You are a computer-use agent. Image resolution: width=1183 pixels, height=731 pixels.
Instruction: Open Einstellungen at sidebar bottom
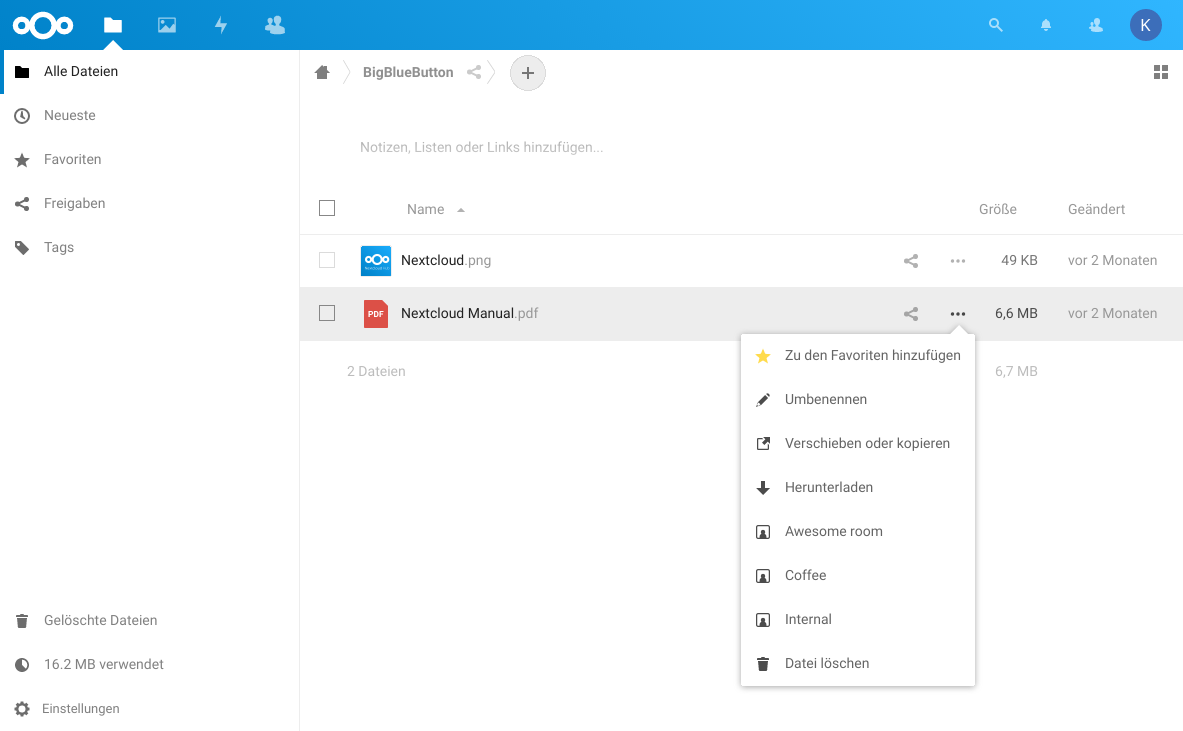[80, 708]
